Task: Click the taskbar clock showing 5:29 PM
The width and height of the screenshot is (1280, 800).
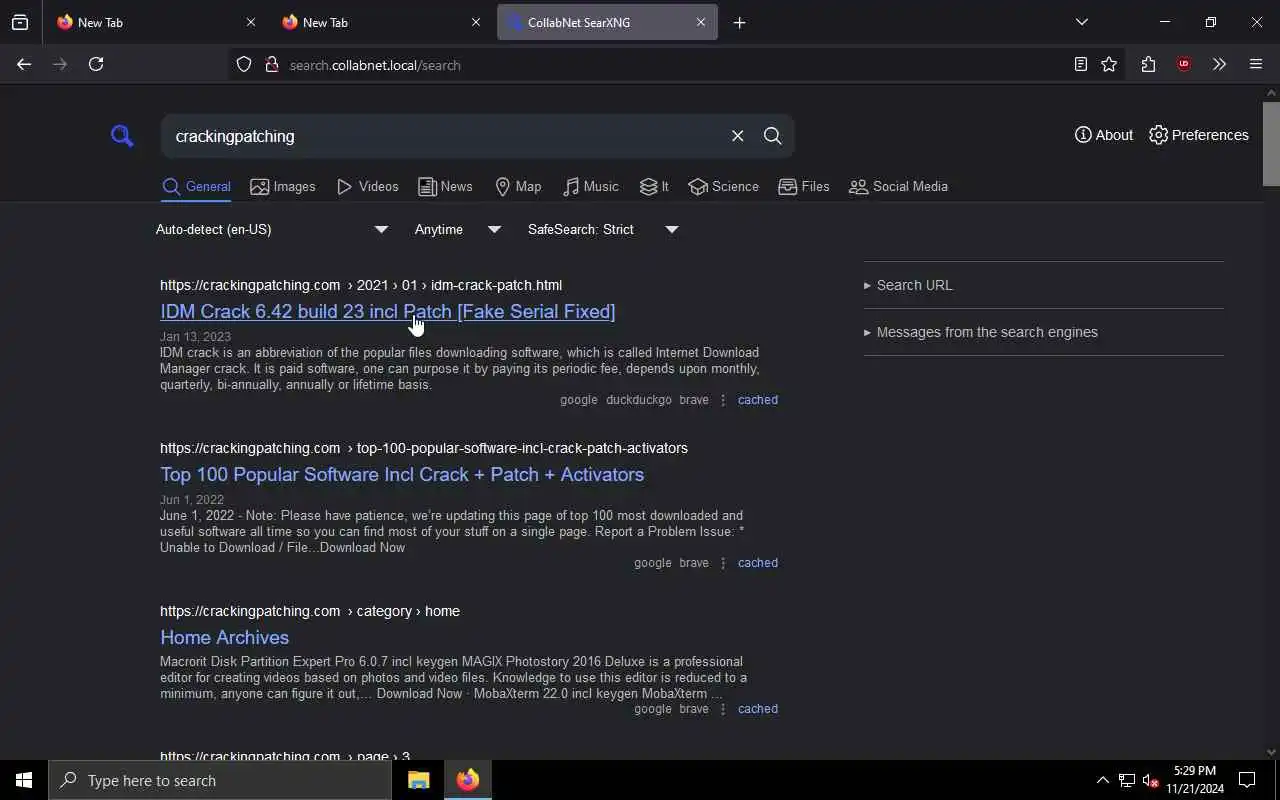Action: (1195, 780)
